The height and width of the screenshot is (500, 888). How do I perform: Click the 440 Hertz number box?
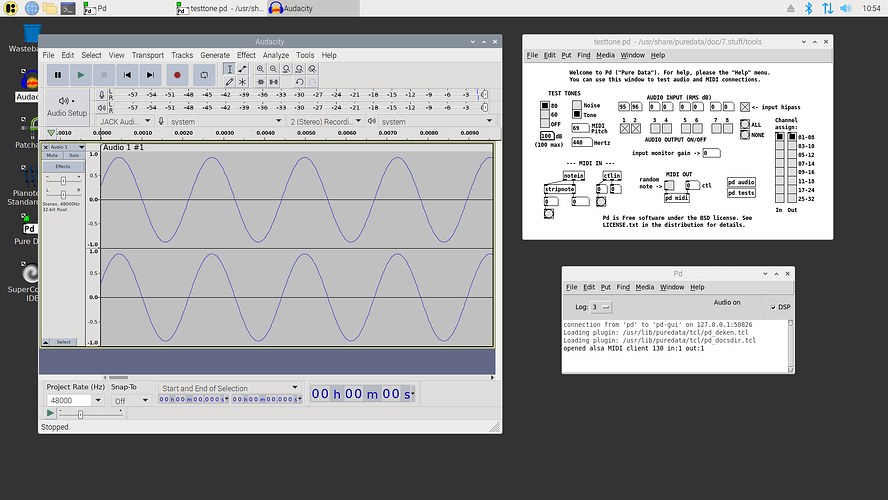(582, 143)
